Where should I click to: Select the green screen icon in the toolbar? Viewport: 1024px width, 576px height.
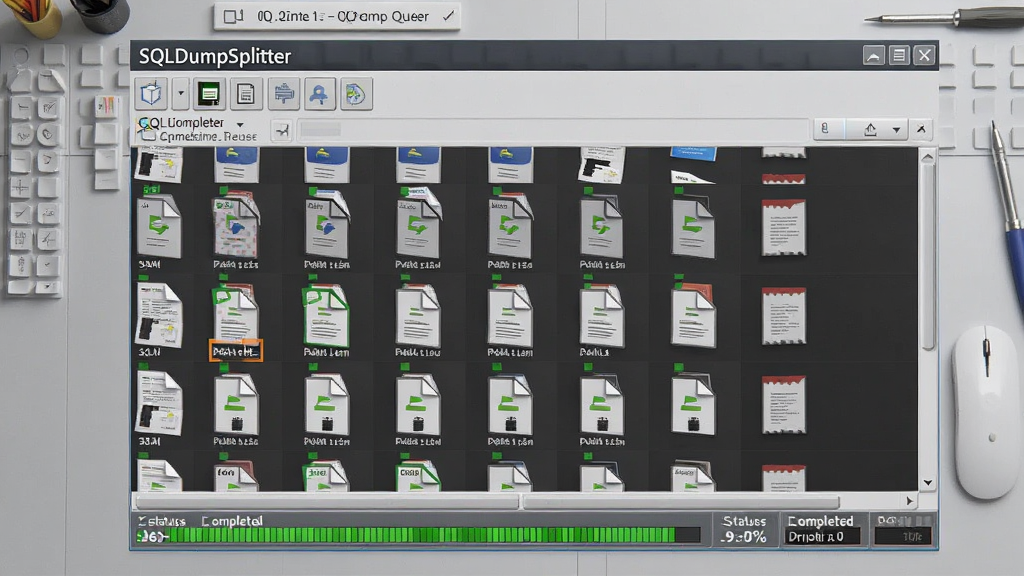[209, 94]
